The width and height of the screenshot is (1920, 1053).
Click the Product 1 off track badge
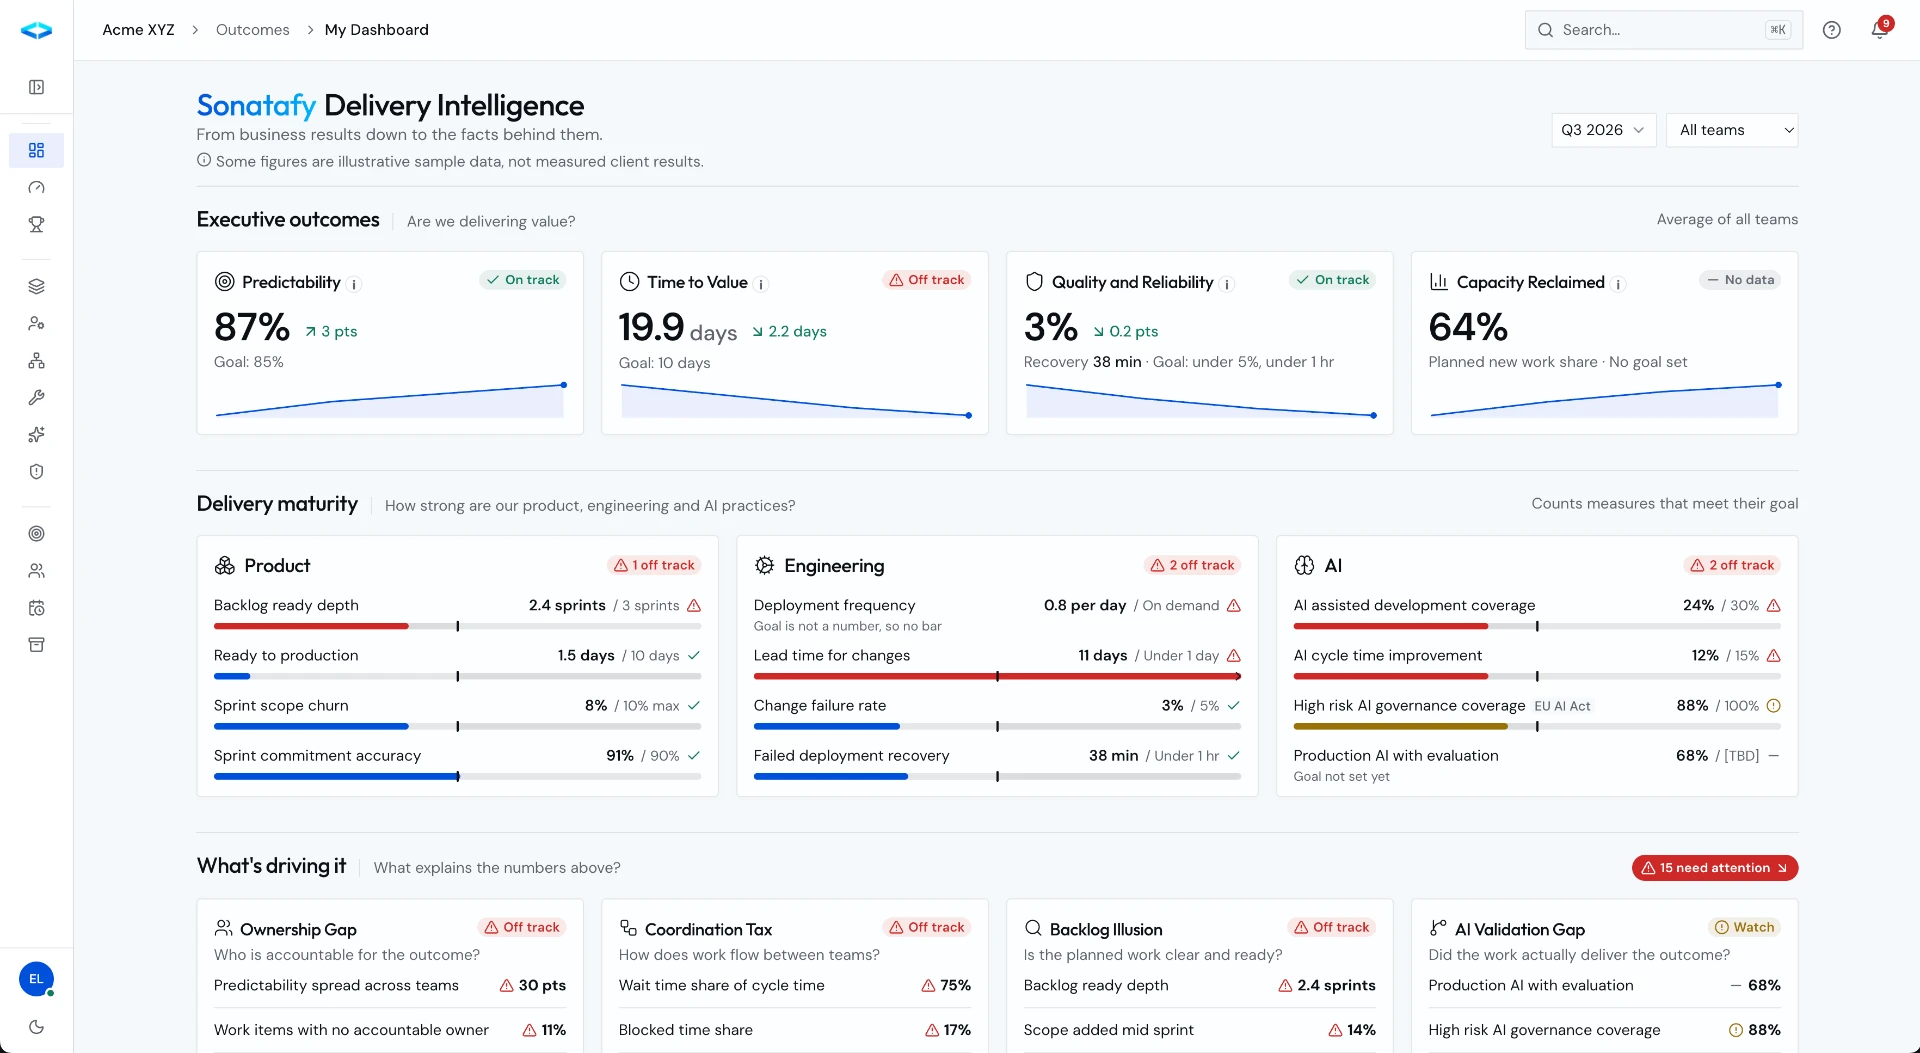(654, 565)
